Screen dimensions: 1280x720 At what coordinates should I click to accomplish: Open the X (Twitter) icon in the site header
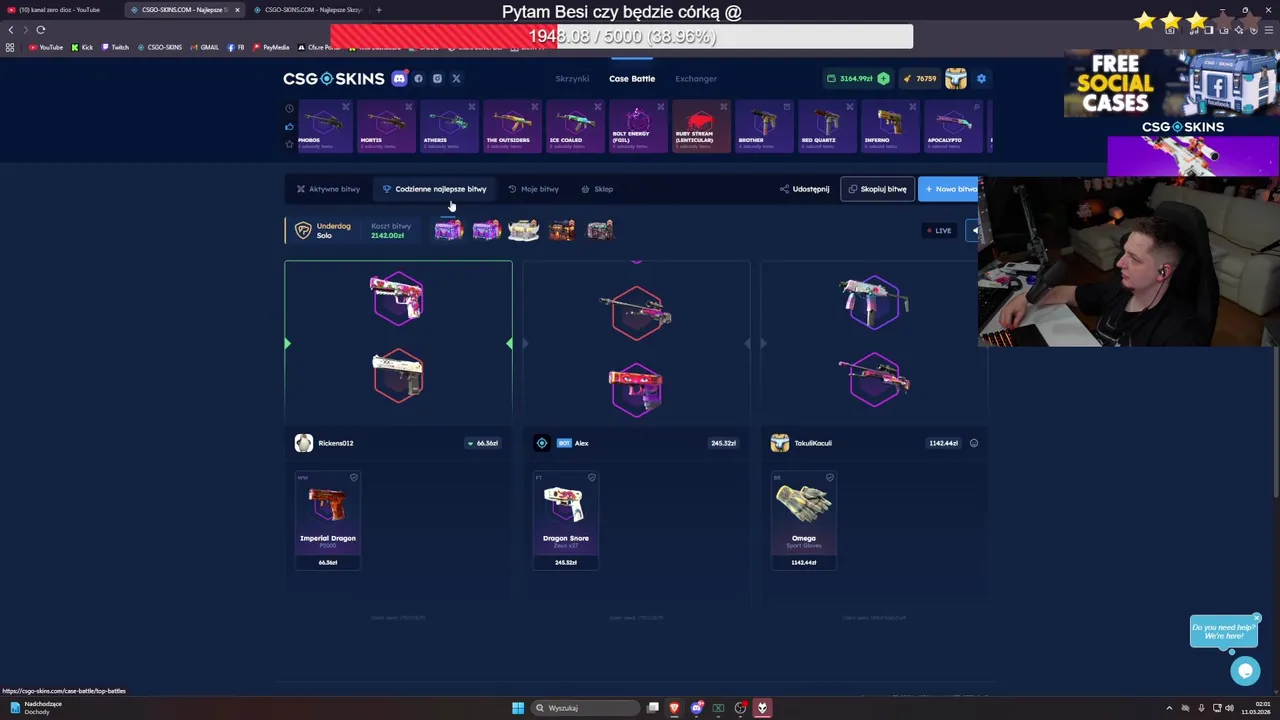point(456,78)
